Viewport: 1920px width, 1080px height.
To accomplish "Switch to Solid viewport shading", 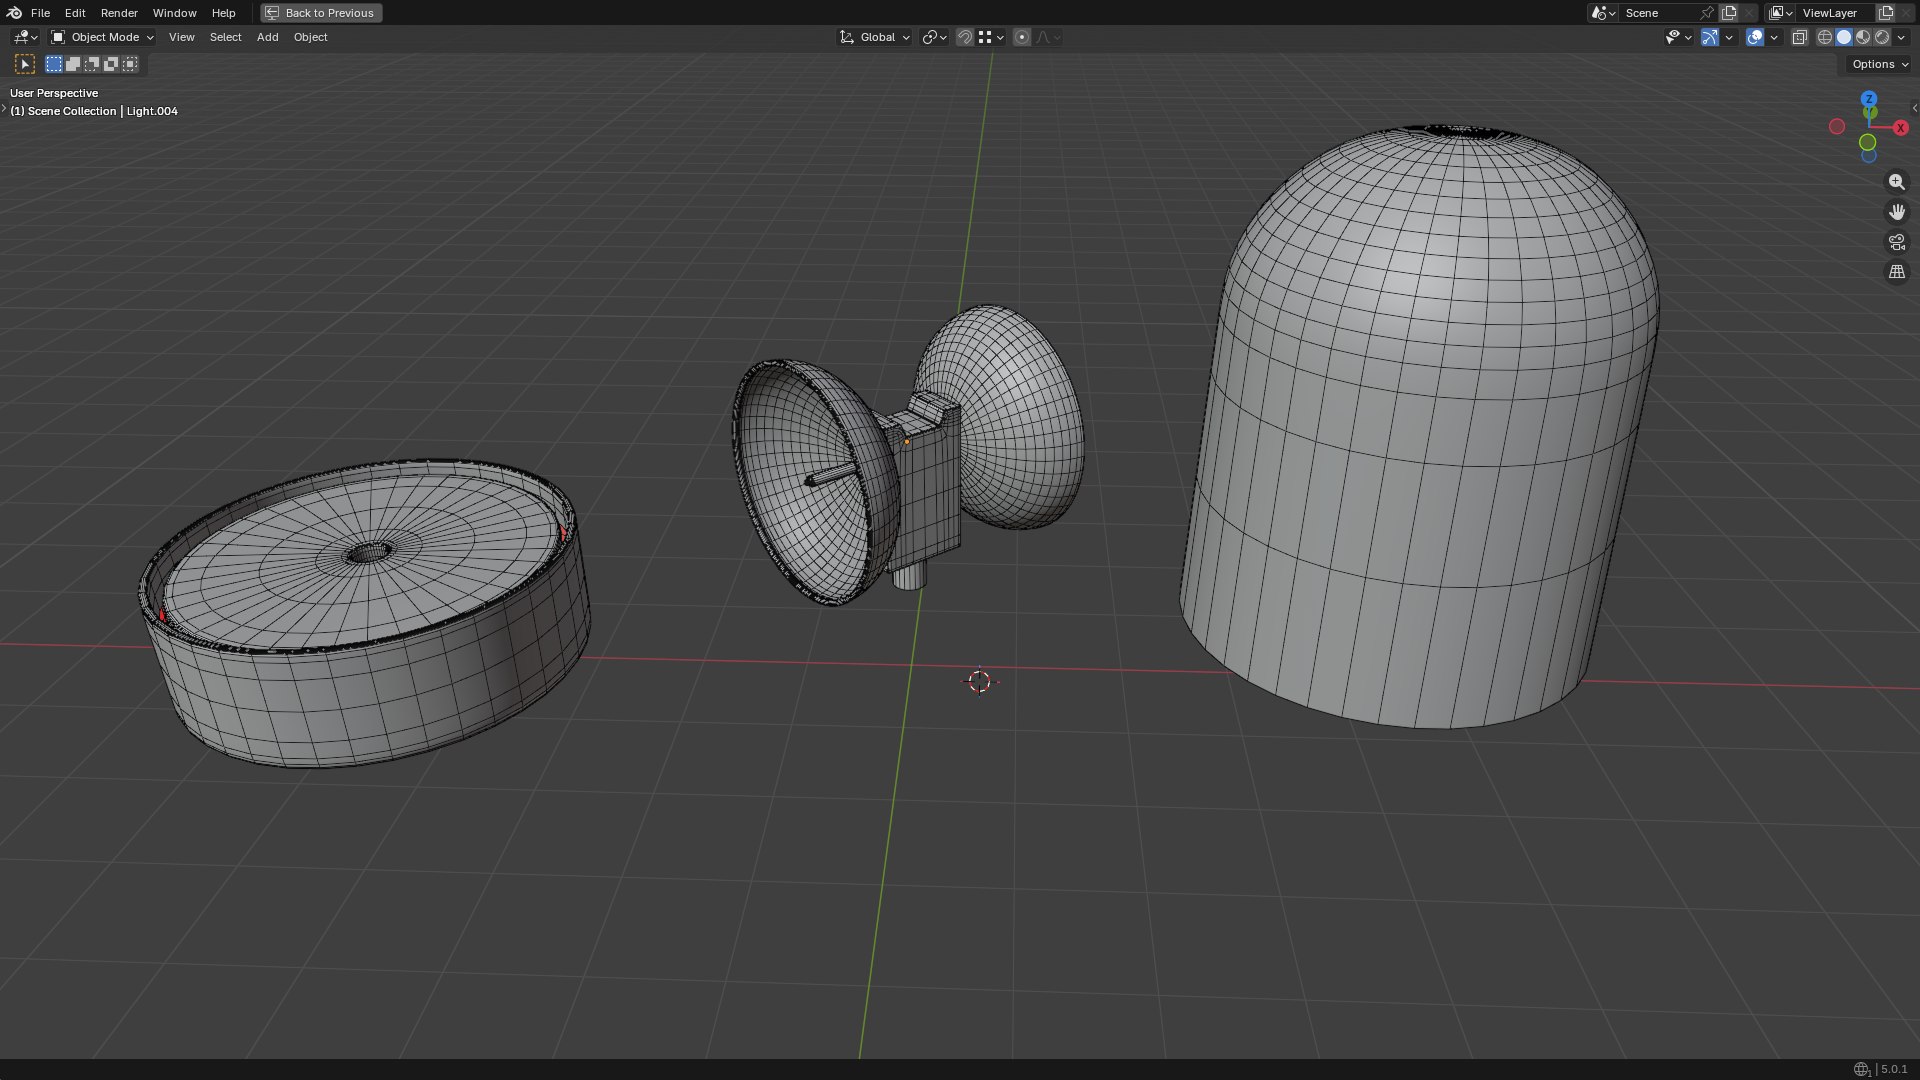I will [x=1844, y=37].
